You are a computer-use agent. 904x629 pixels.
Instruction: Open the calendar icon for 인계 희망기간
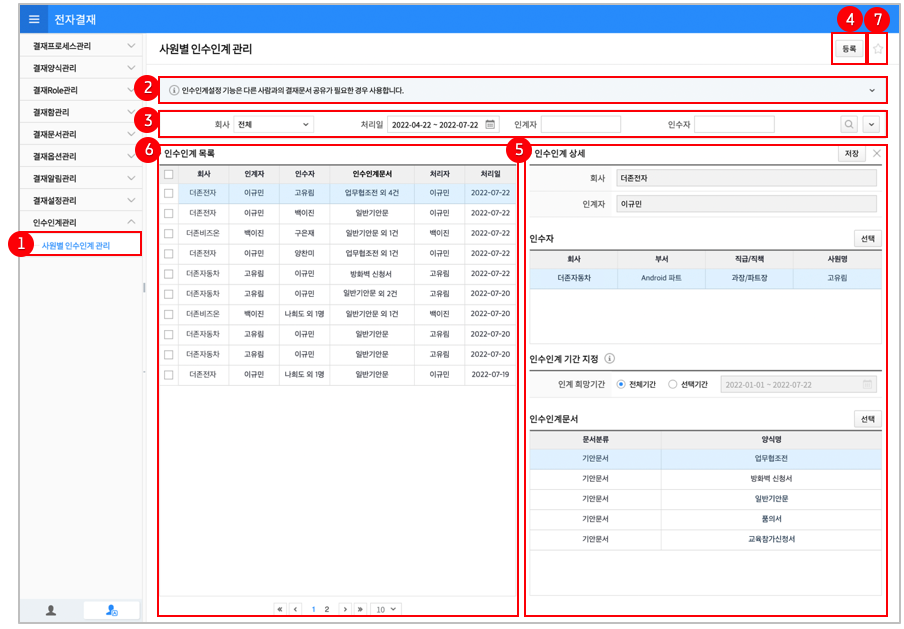click(867, 385)
